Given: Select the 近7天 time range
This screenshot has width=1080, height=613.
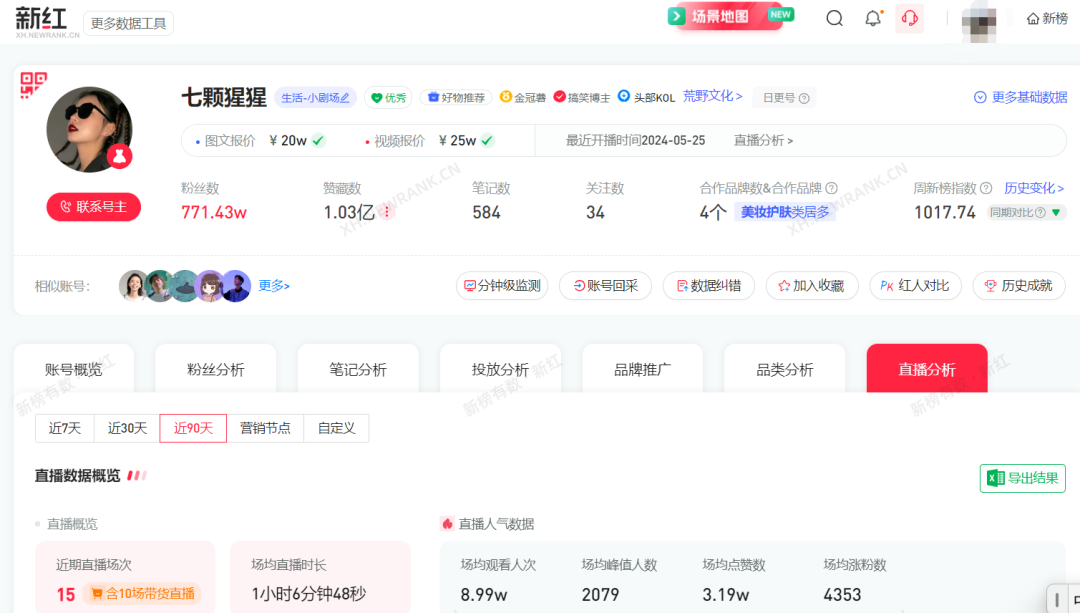Looking at the screenshot, I should [x=65, y=428].
